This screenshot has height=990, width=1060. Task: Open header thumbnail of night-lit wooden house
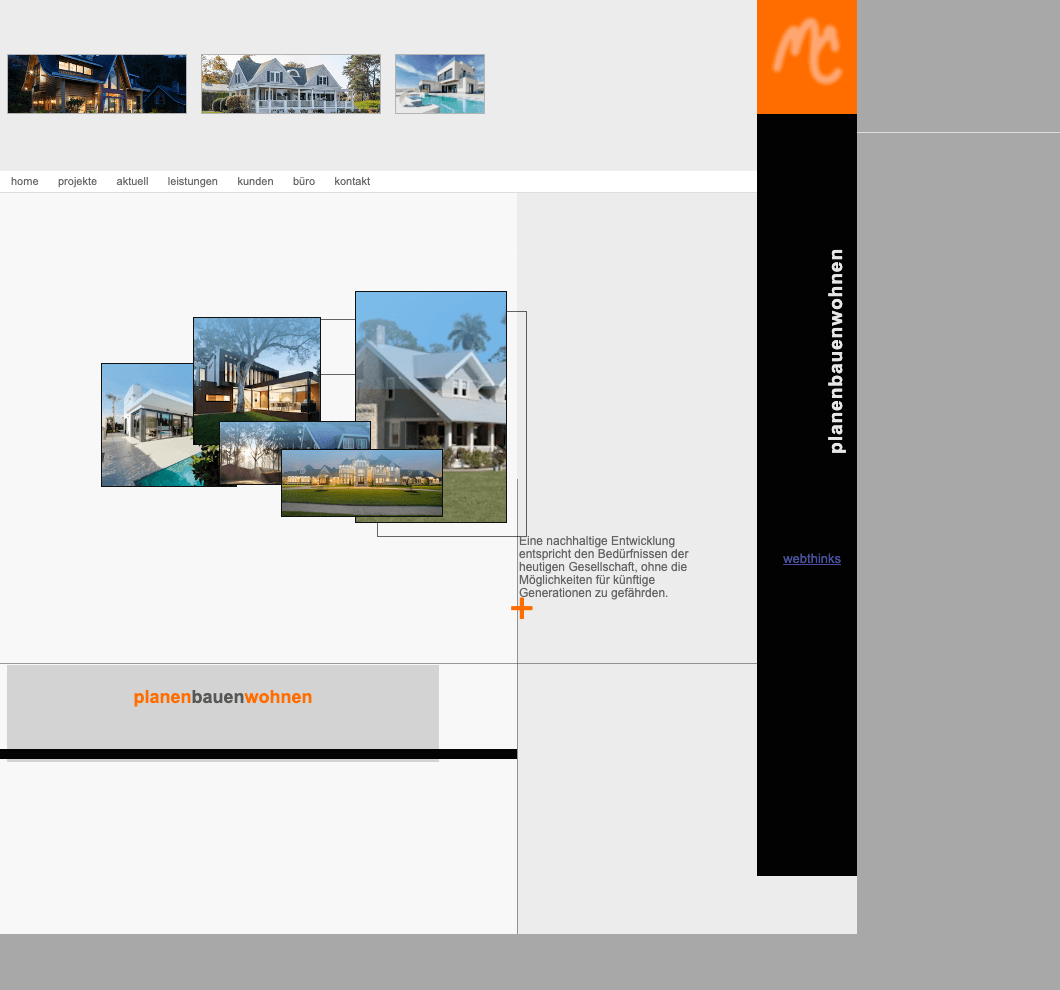(x=97, y=84)
